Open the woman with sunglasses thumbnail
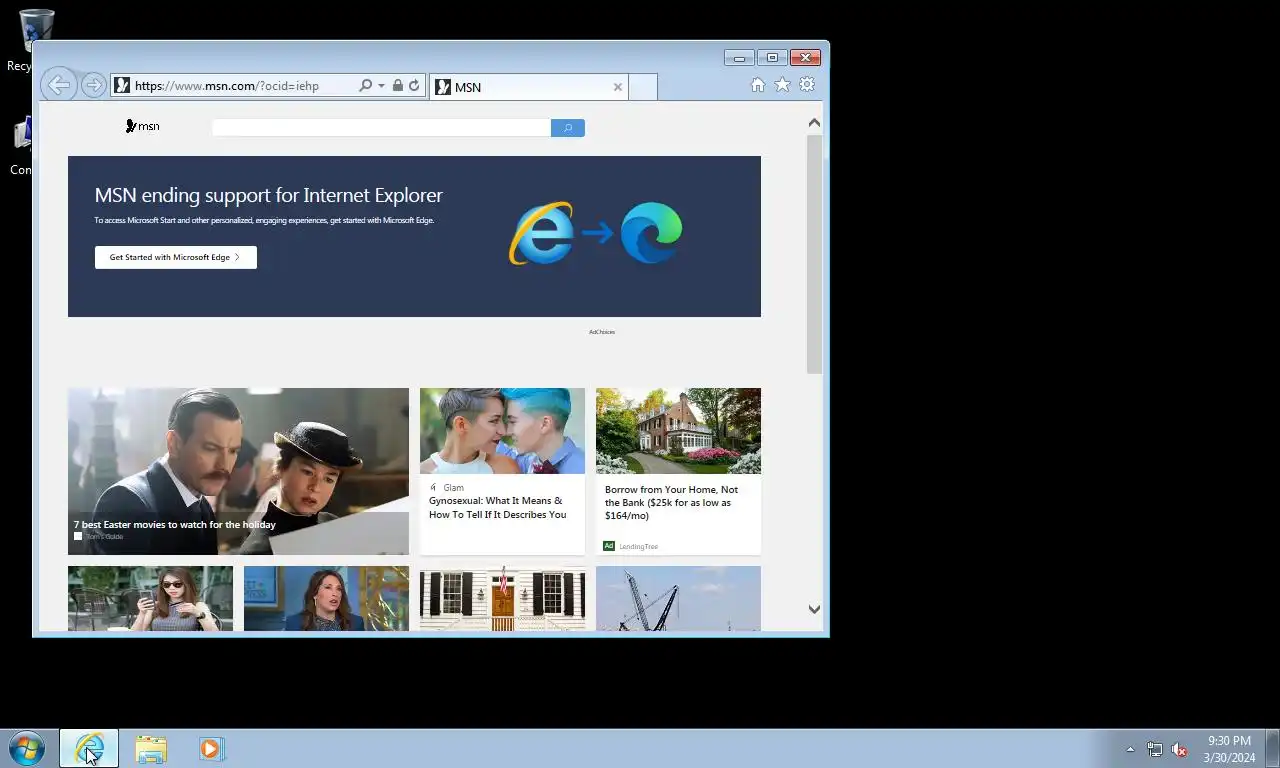1280x768 pixels. tap(150, 598)
